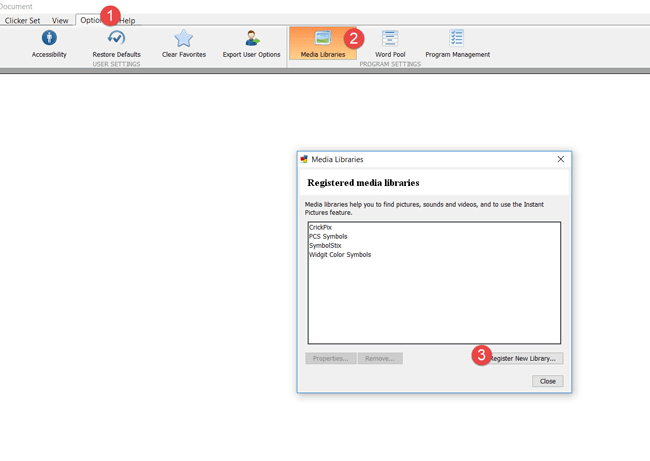Open the Word Pool settings icon
Viewport: 650px width, 461px height.
pos(390,38)
